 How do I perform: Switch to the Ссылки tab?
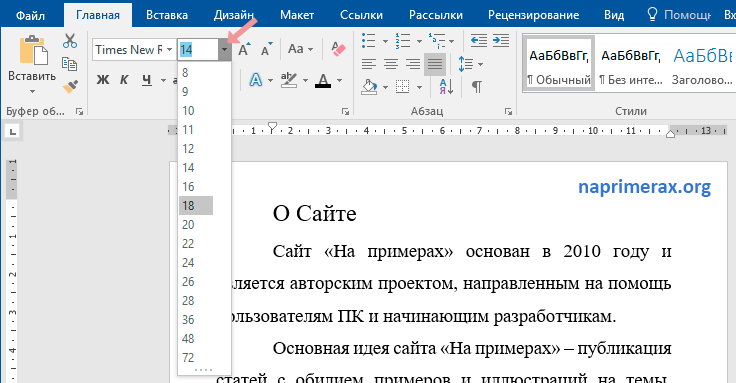click(x=361, y=15)
